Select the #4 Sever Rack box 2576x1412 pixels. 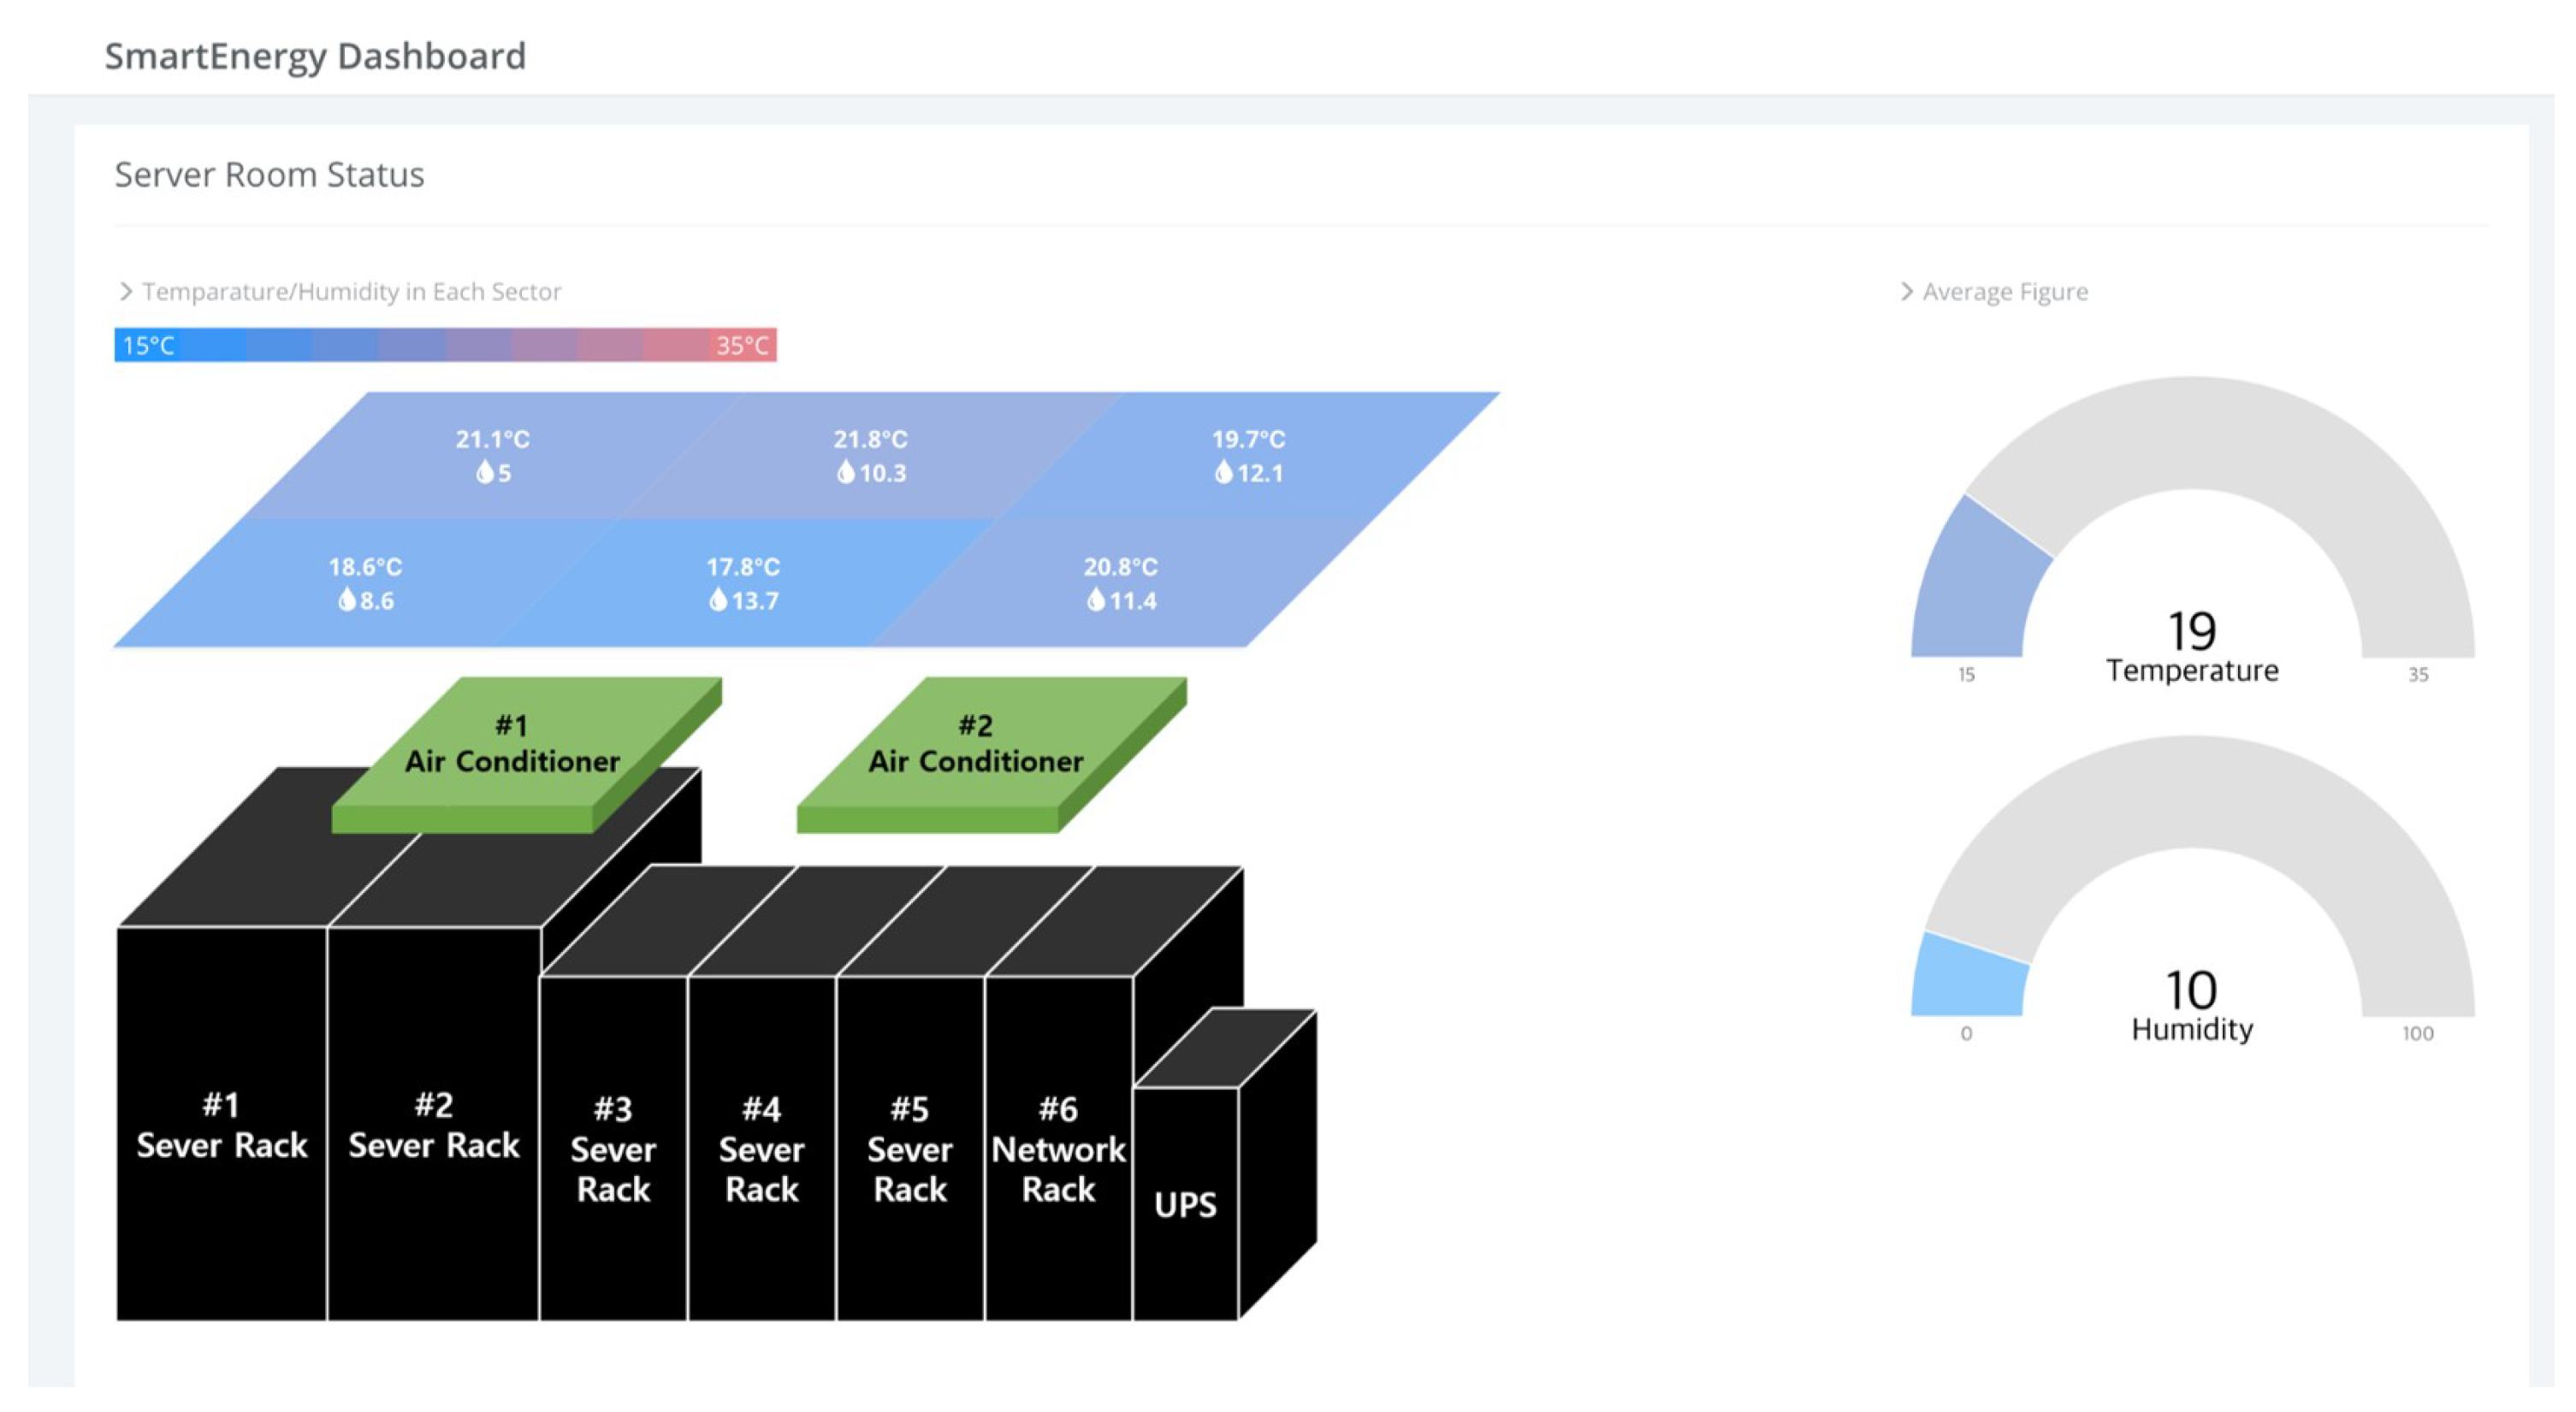pyautogui.click(x=761, y=1150)
